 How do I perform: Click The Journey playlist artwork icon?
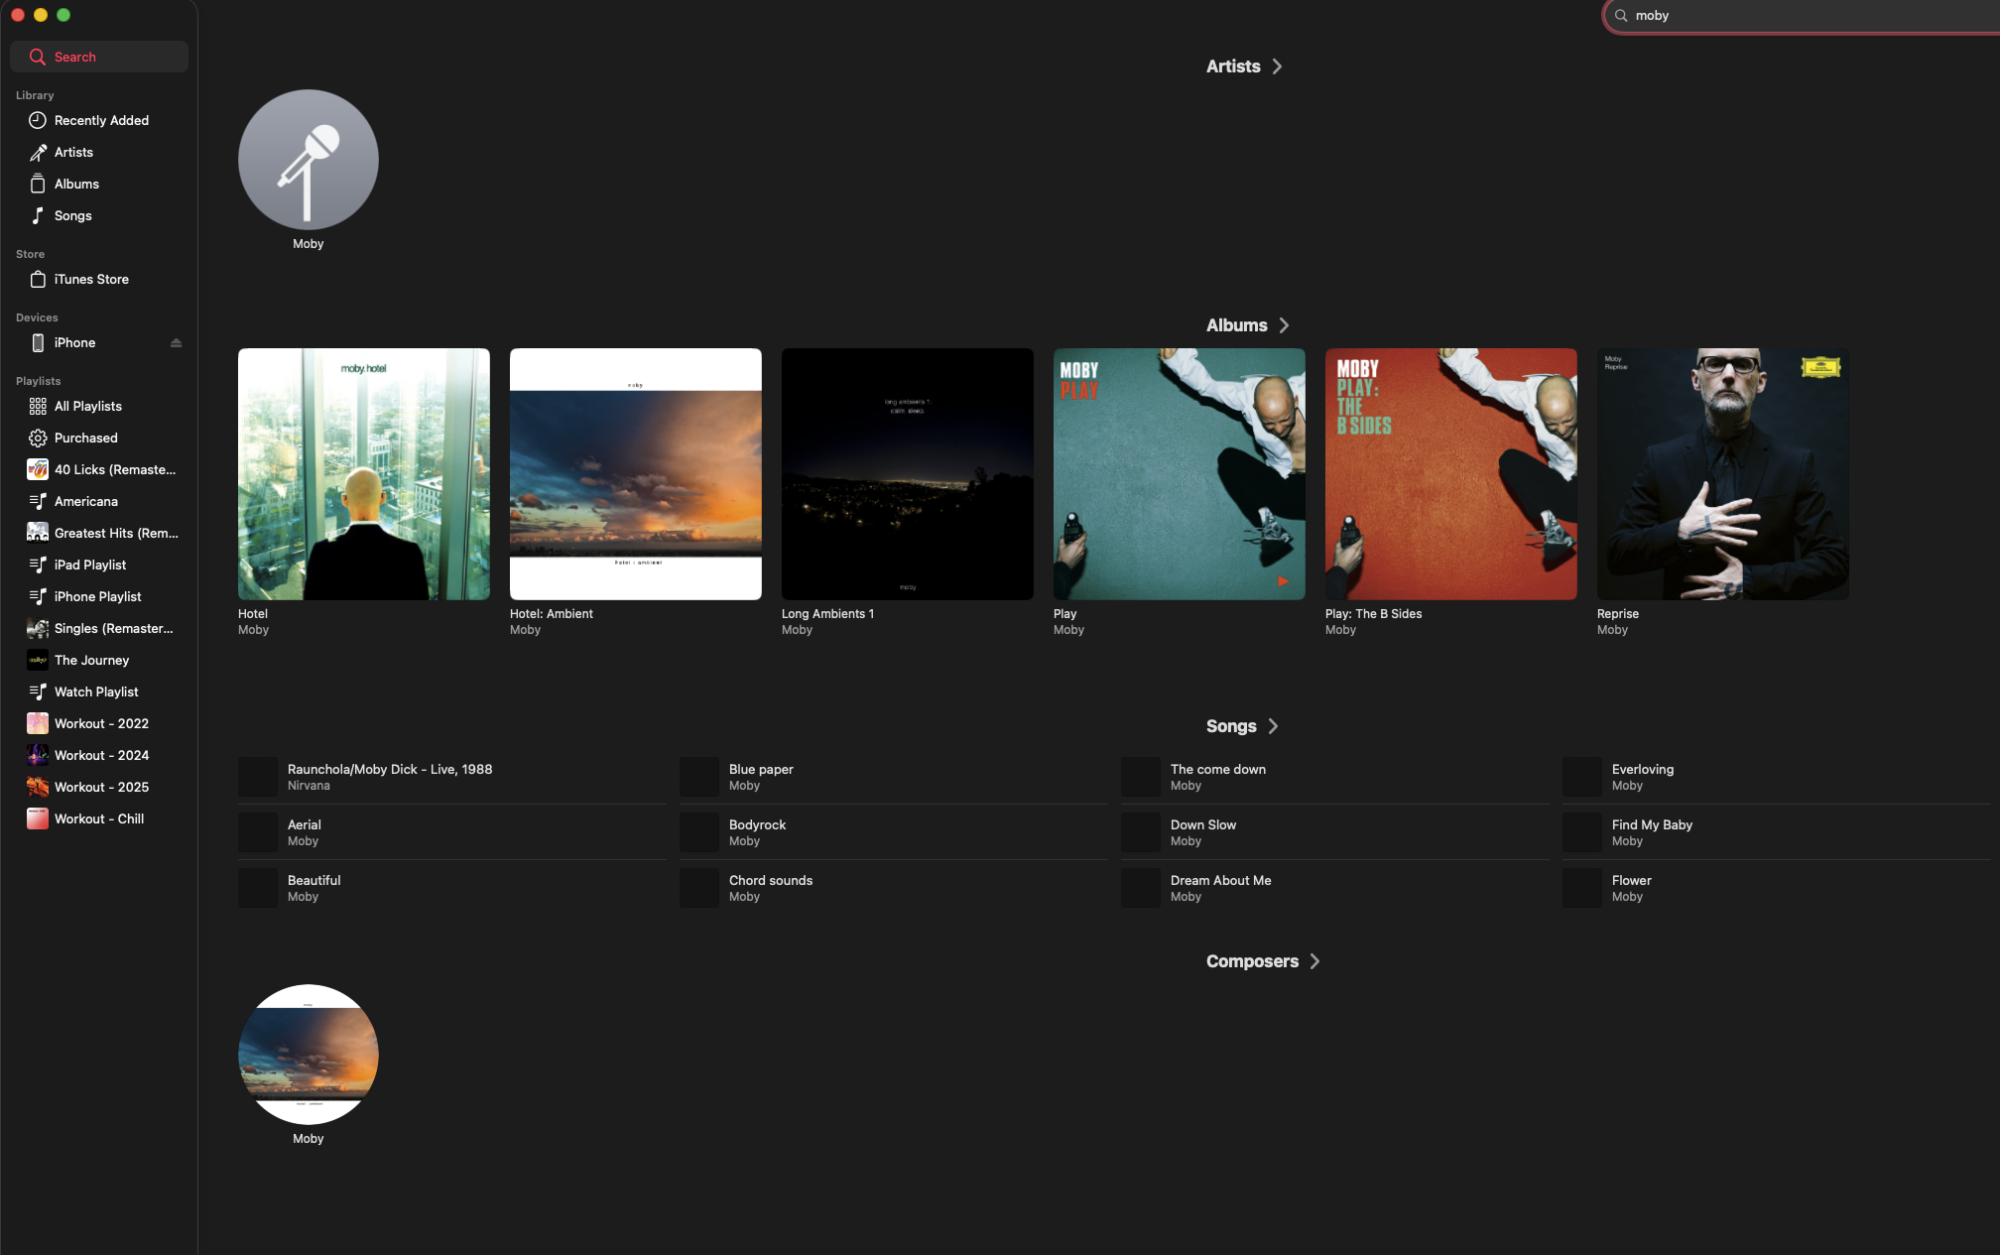click(38, 660)
